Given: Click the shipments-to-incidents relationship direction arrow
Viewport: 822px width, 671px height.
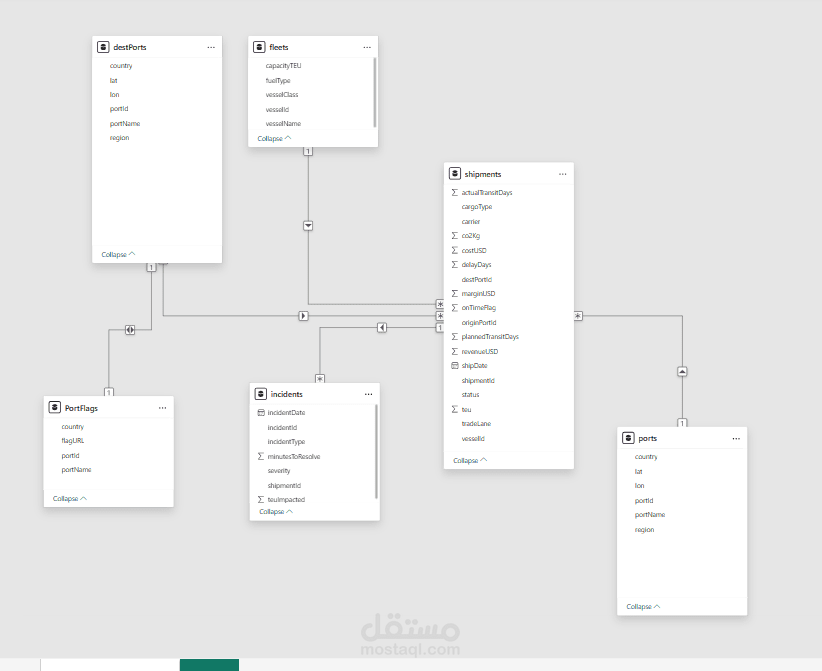Looking at the screenshot, I should click(x=382, y=328).
